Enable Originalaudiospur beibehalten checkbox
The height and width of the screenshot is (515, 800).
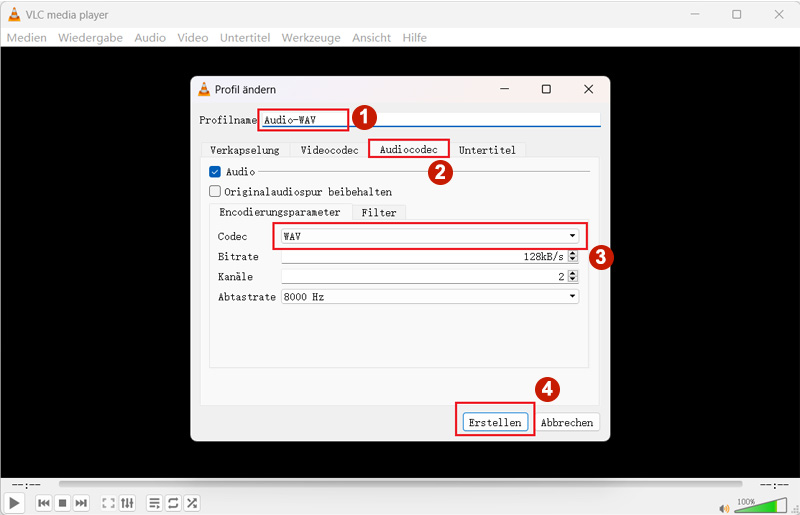(215, 191)
